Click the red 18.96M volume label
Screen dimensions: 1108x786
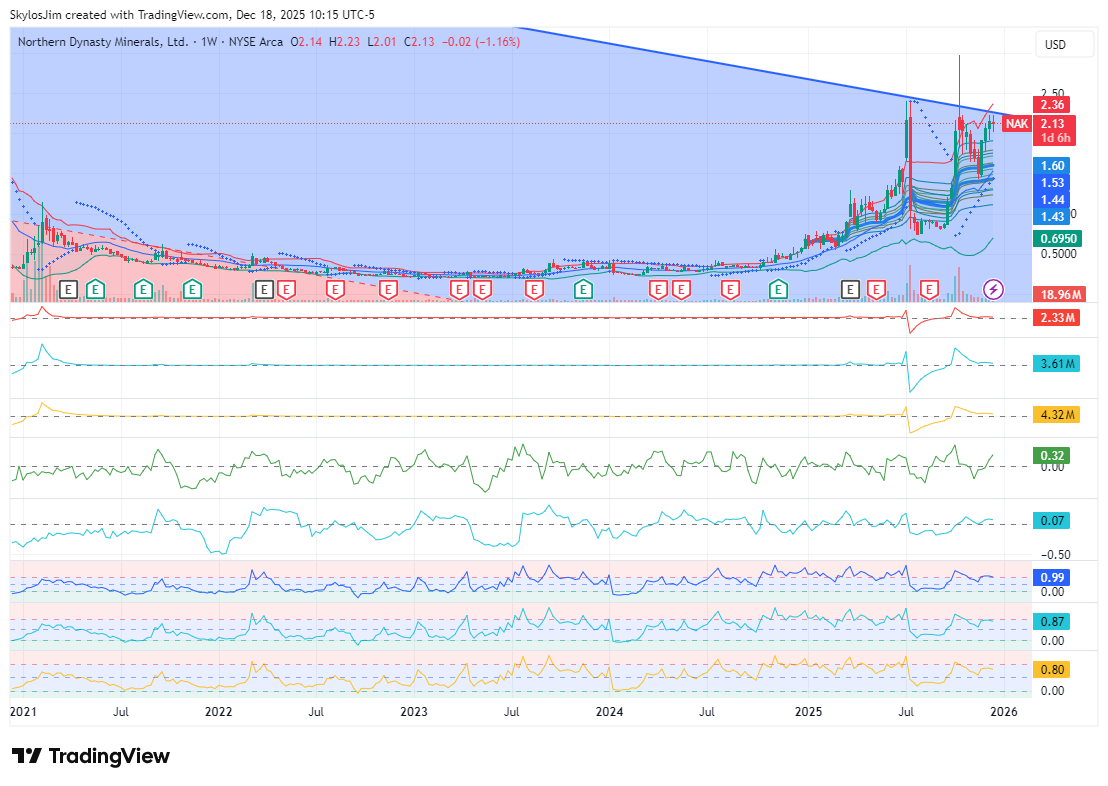click(x=1061, y=294)
